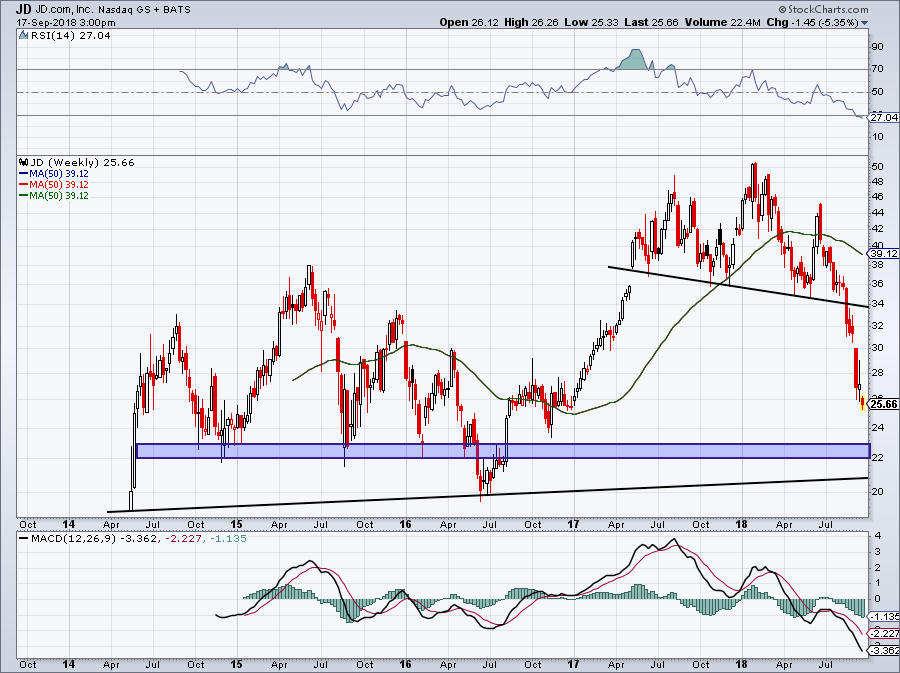Click the 70 level on the RSI axis
Image resolution: width=900 pixels, height=673 pixels.
(x=877, y=69)
